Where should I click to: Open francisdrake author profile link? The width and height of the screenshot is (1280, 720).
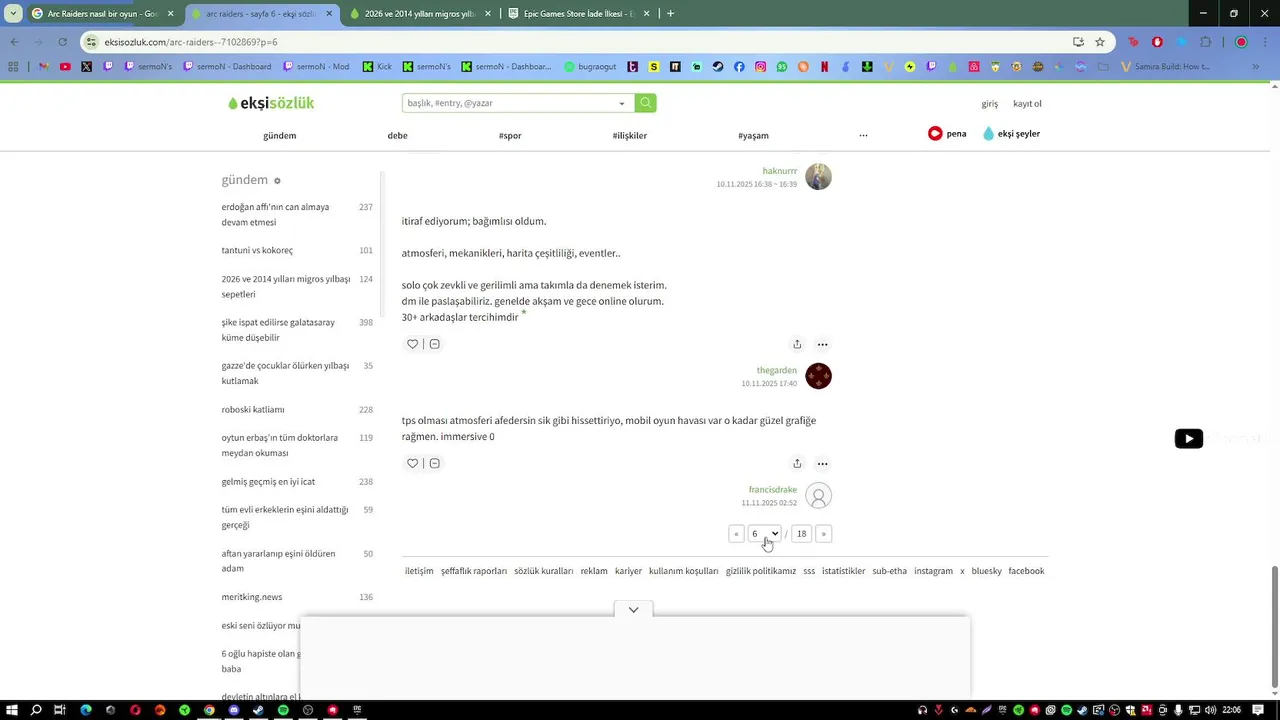pyautogui.click(x=773, y=490)
